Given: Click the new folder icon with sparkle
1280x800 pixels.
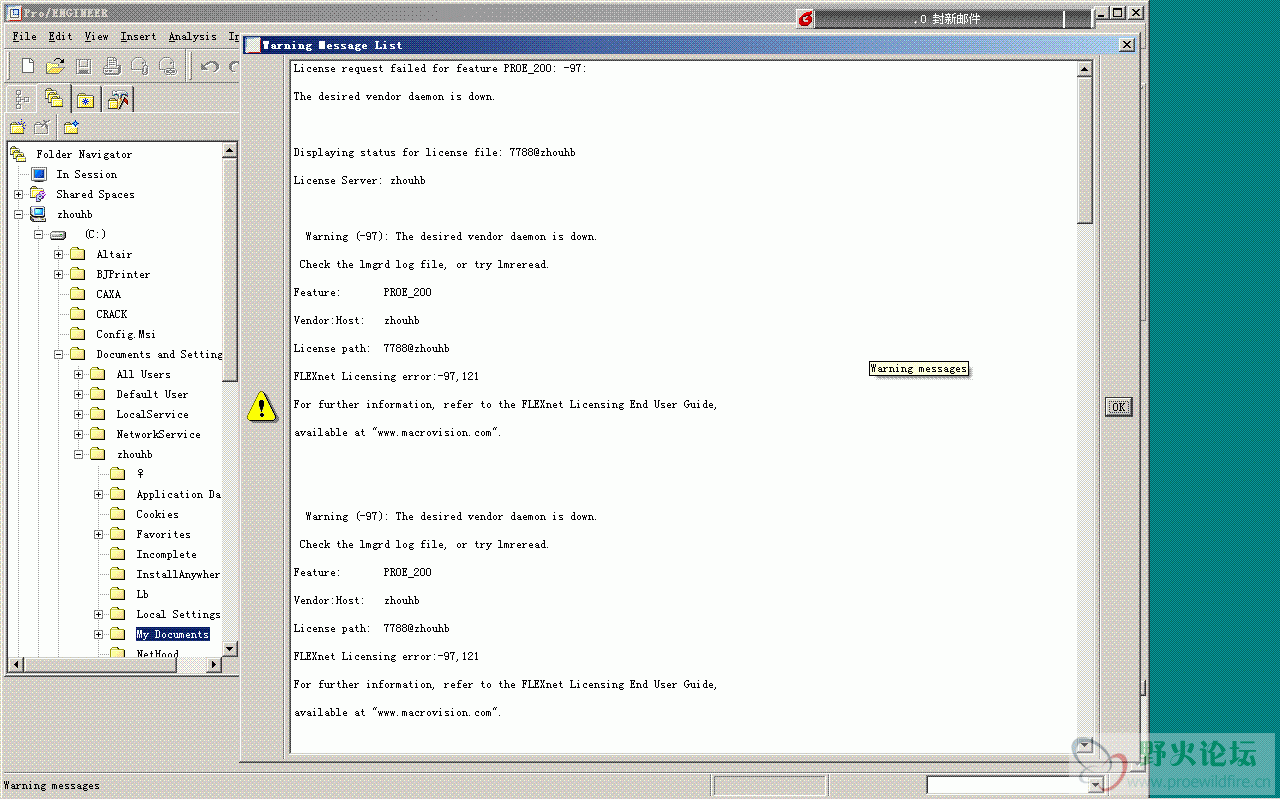Looking at the screenshot, I should [x=17, y=127].
